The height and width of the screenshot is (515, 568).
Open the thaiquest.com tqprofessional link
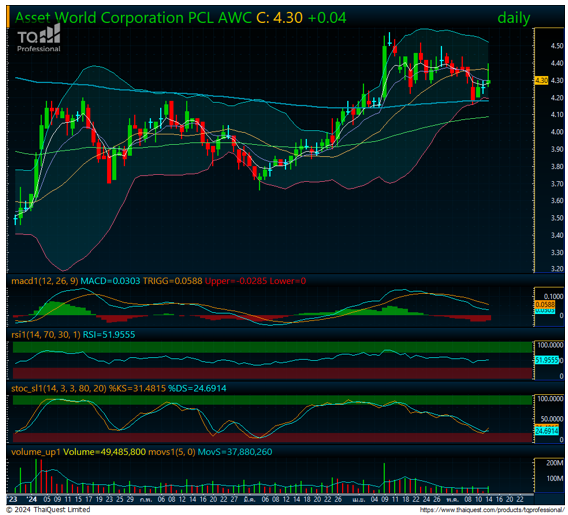492,510
